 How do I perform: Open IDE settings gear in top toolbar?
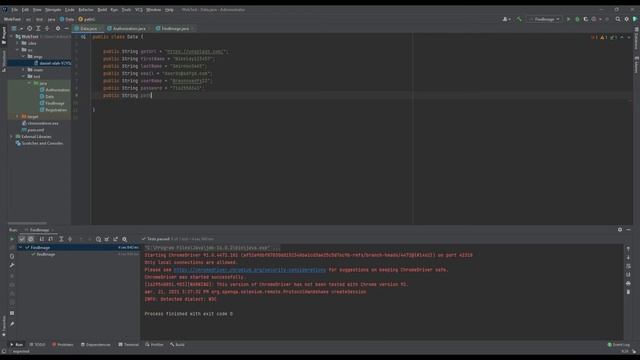pos(627,19)
